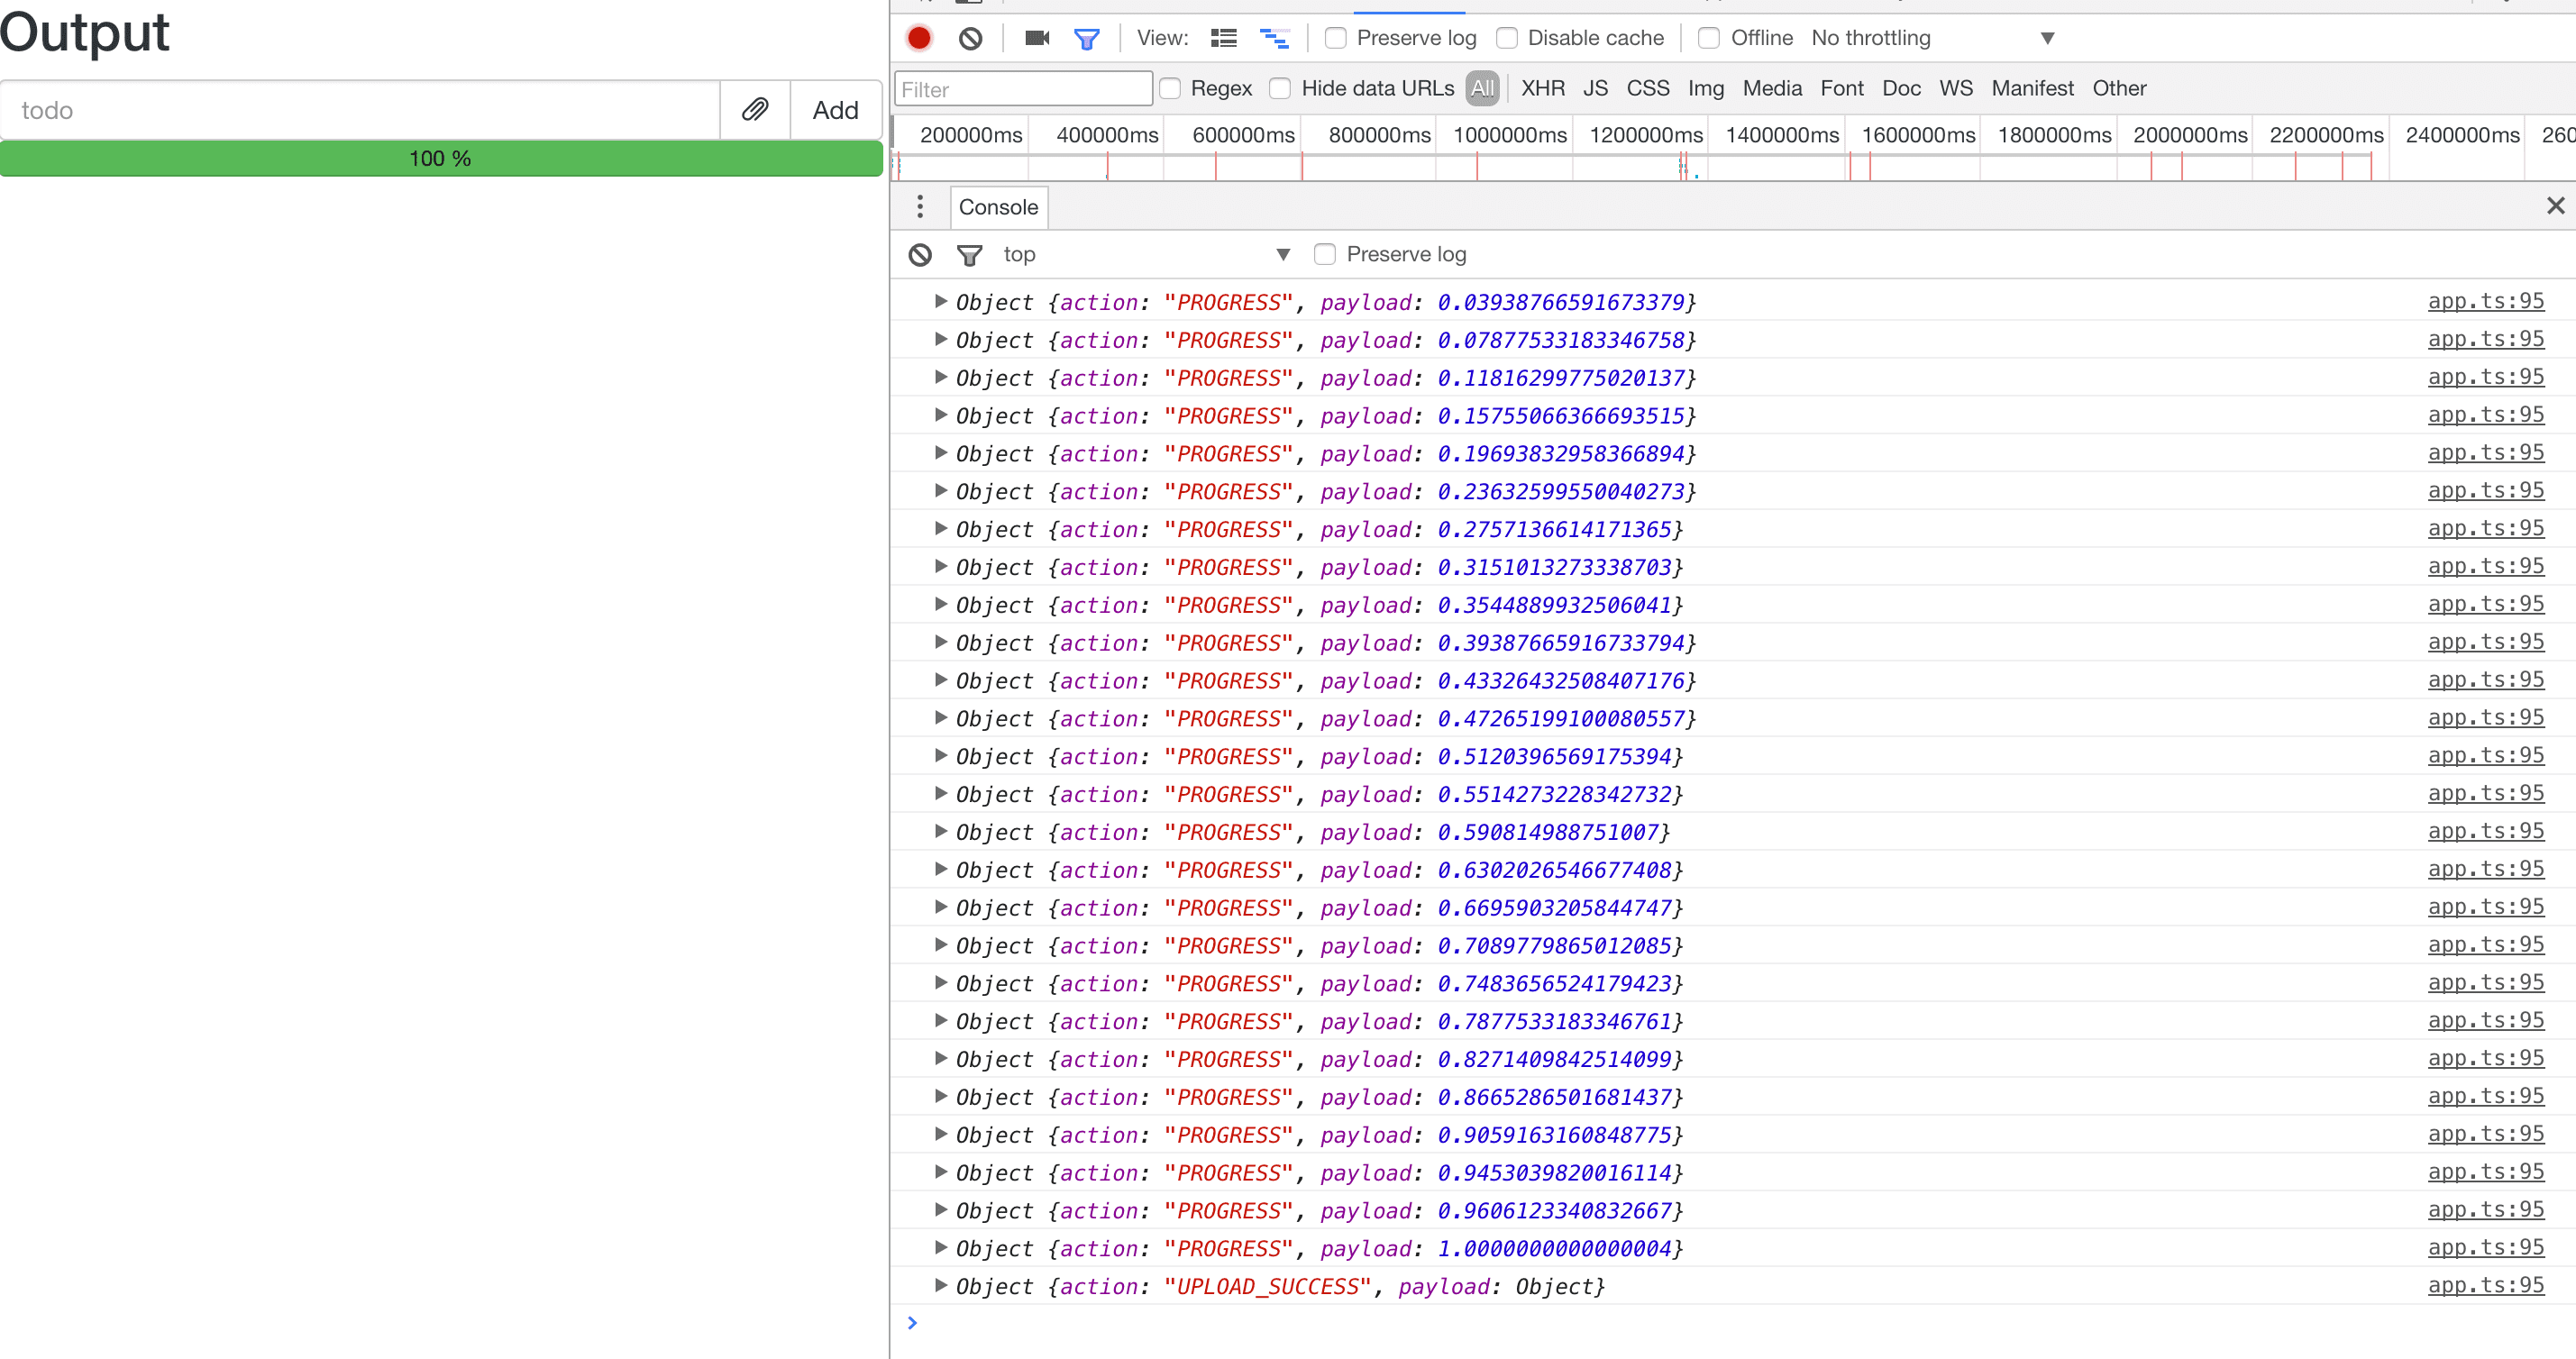Clear the console with the clear icon
Screen dimensions: 2576x1359
(x=920, y=255)
